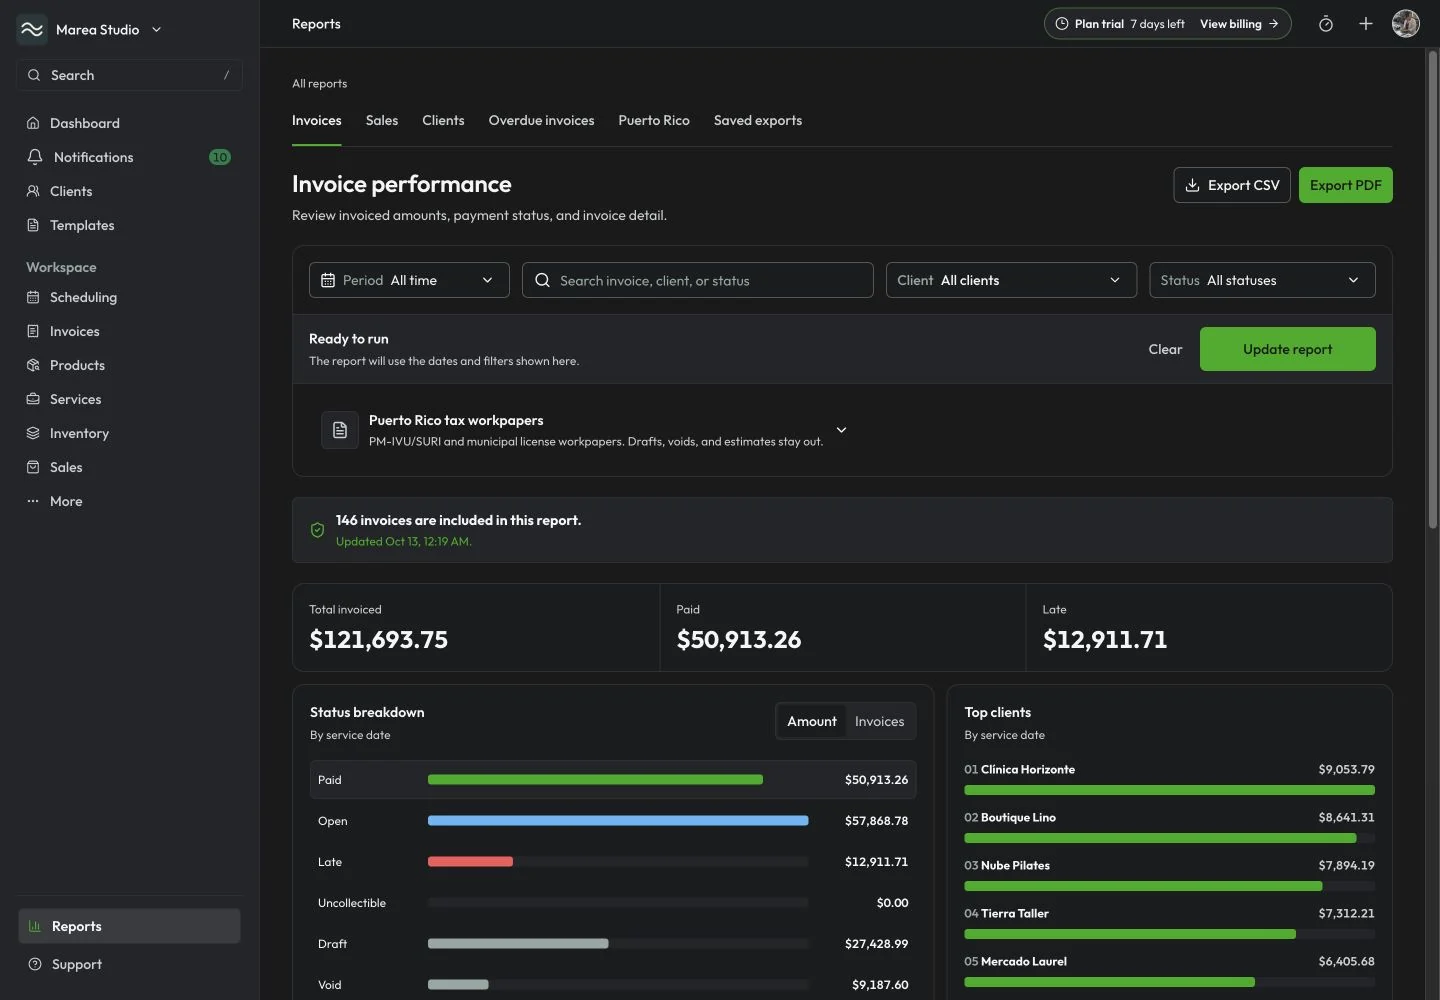Open Templates in the sidebar
This screenshot has width=1440, height=1000.
click(130, 225)
